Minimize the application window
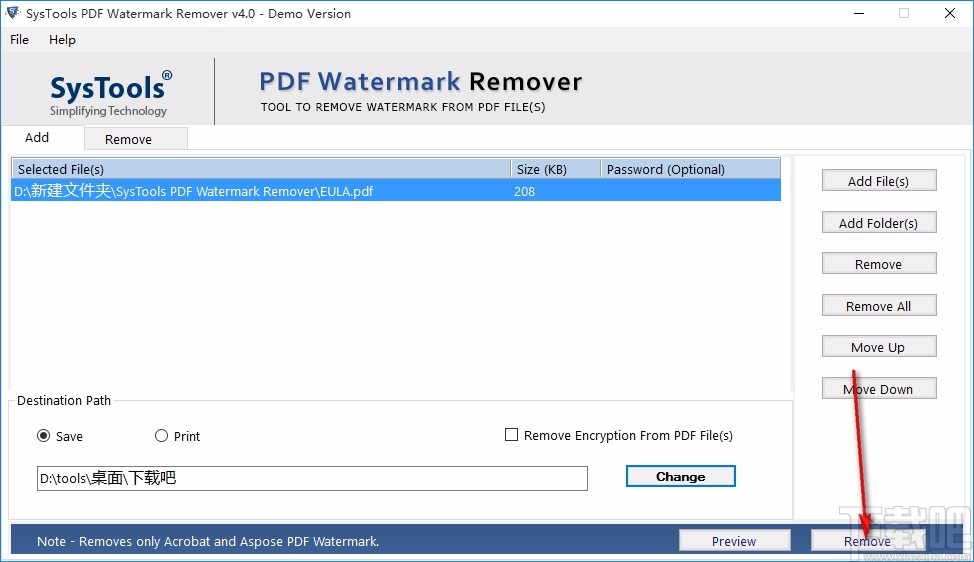 coord(859,13)
